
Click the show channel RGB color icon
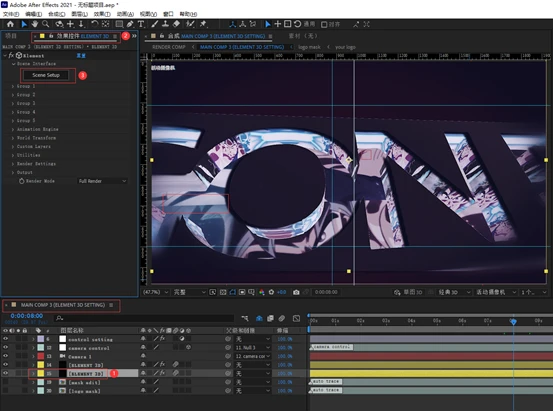tap(262, 292)
